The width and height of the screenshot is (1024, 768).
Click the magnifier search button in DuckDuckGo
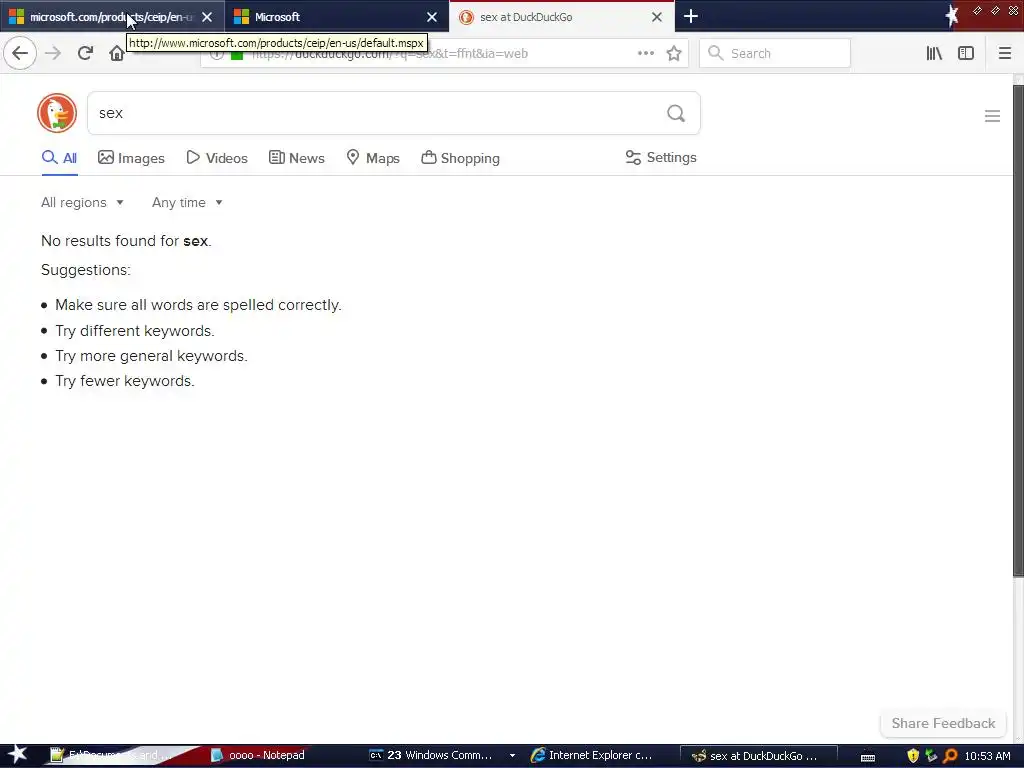click(x=676, y=113)
